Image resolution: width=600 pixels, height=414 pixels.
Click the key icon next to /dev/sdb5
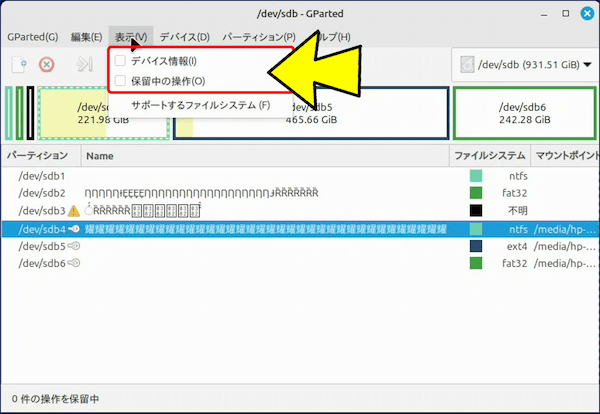[x=74, y=245]
